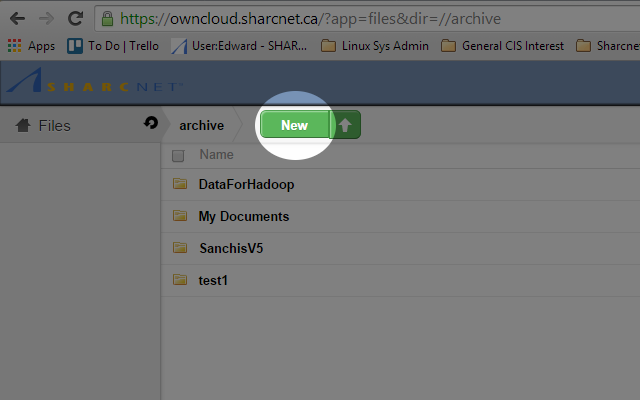Click the test1 folder icon

point(180,280)
